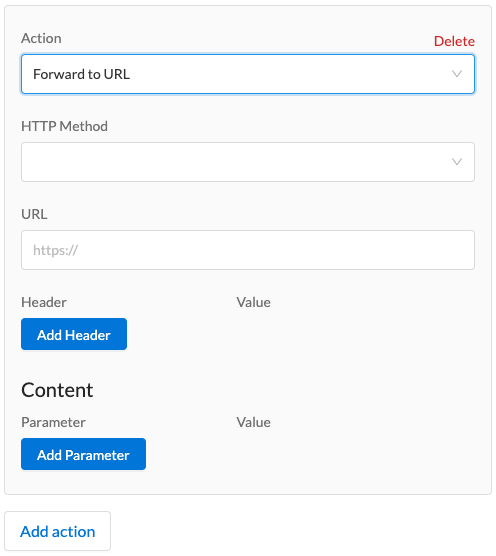
Task: Focus the URL input field
Action: click(247, 250)
